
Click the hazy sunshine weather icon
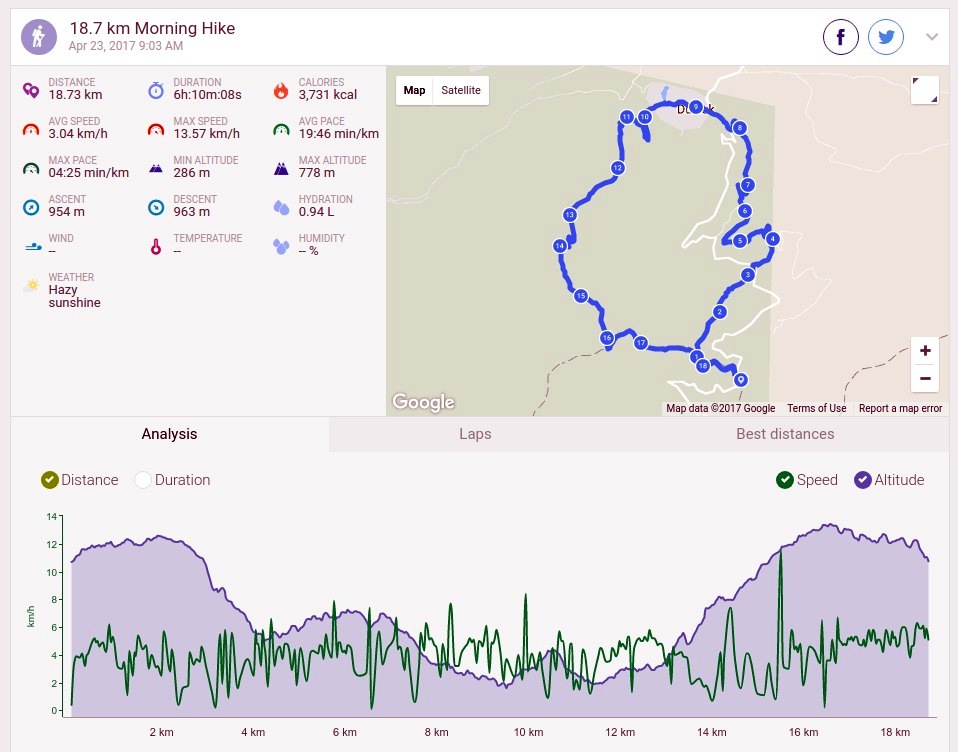click(x=31, y=285)
